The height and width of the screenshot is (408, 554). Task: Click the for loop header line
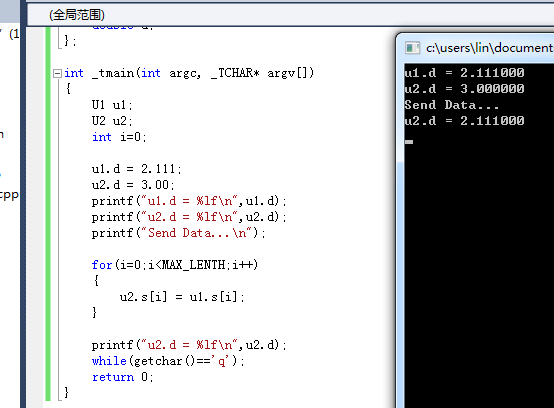pos(175,265)
